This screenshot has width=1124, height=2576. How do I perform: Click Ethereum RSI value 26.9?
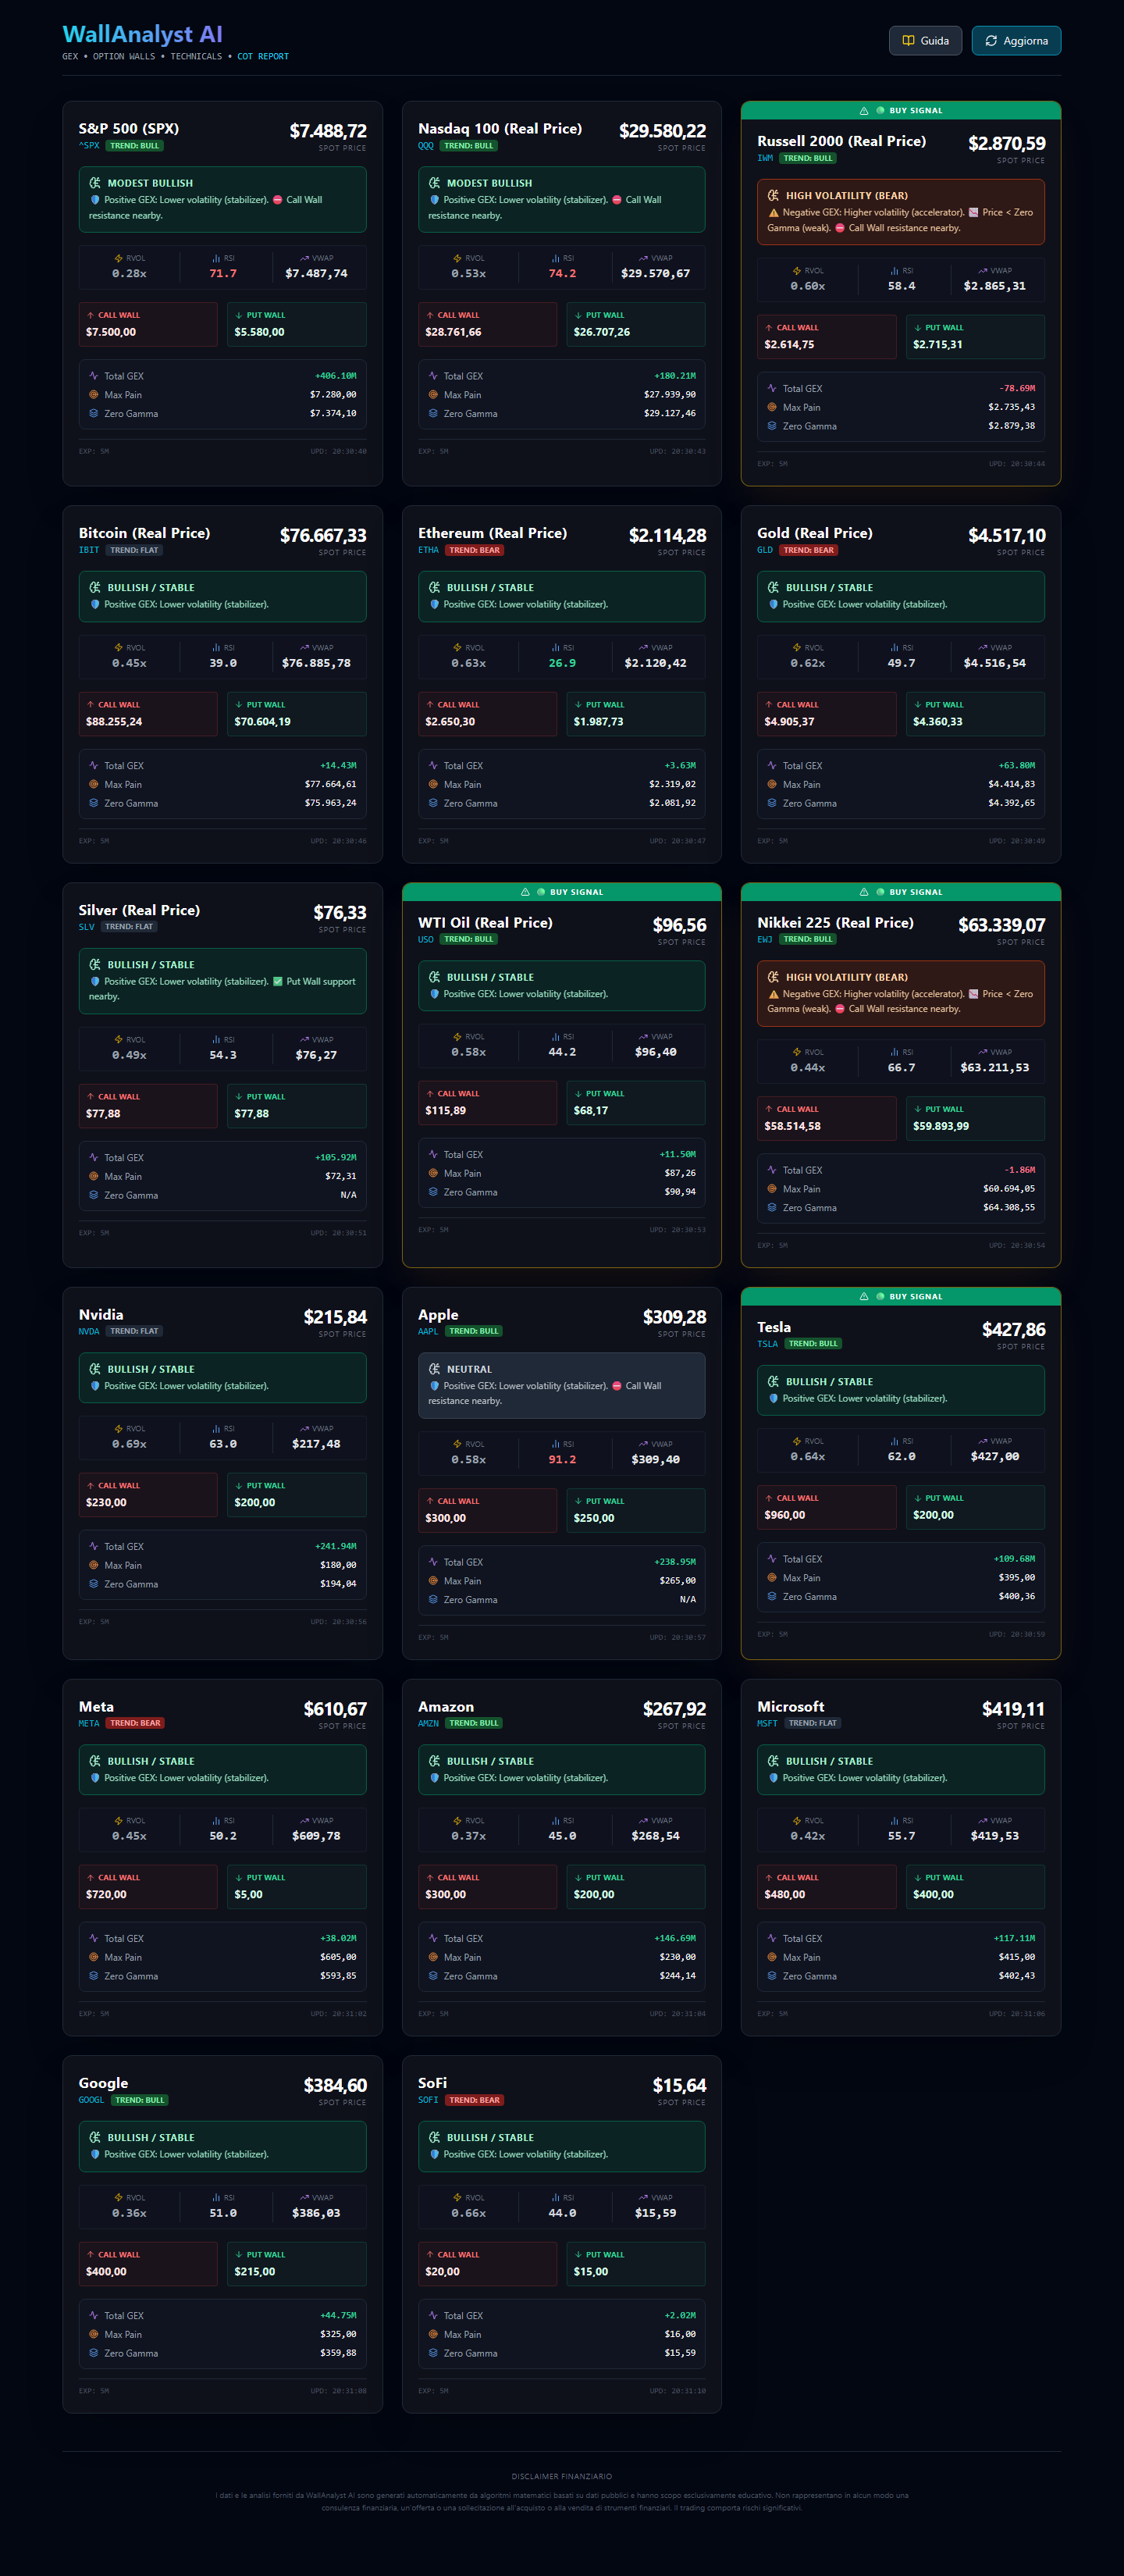pyautogui.click(x=562, y=663)
